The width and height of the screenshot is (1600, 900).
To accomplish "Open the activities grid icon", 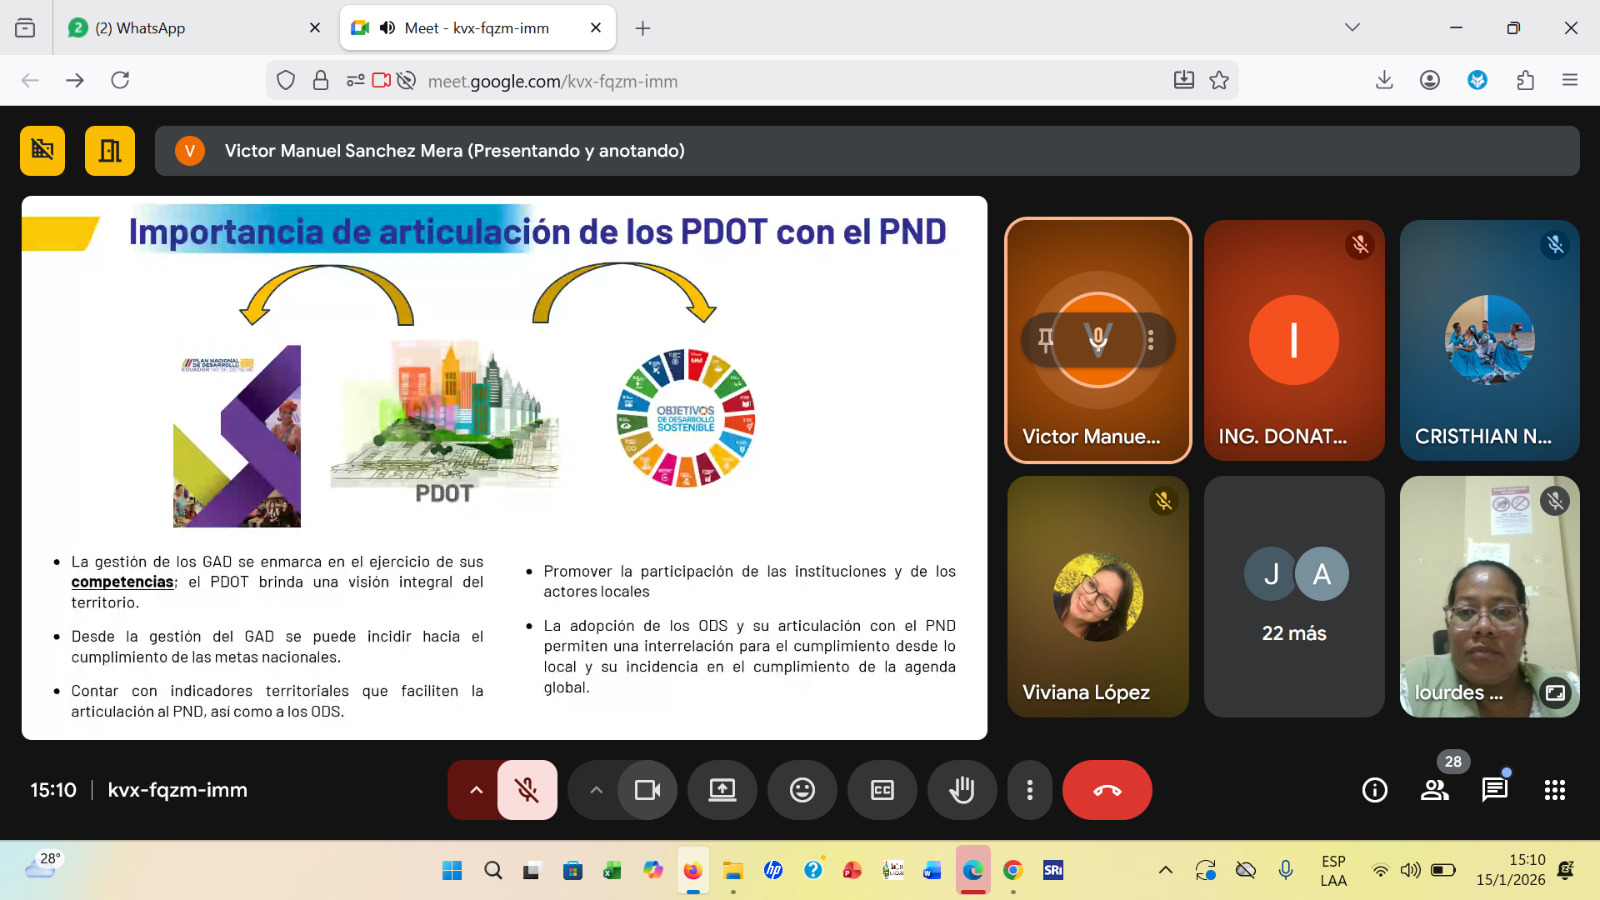I will 1554,790.
